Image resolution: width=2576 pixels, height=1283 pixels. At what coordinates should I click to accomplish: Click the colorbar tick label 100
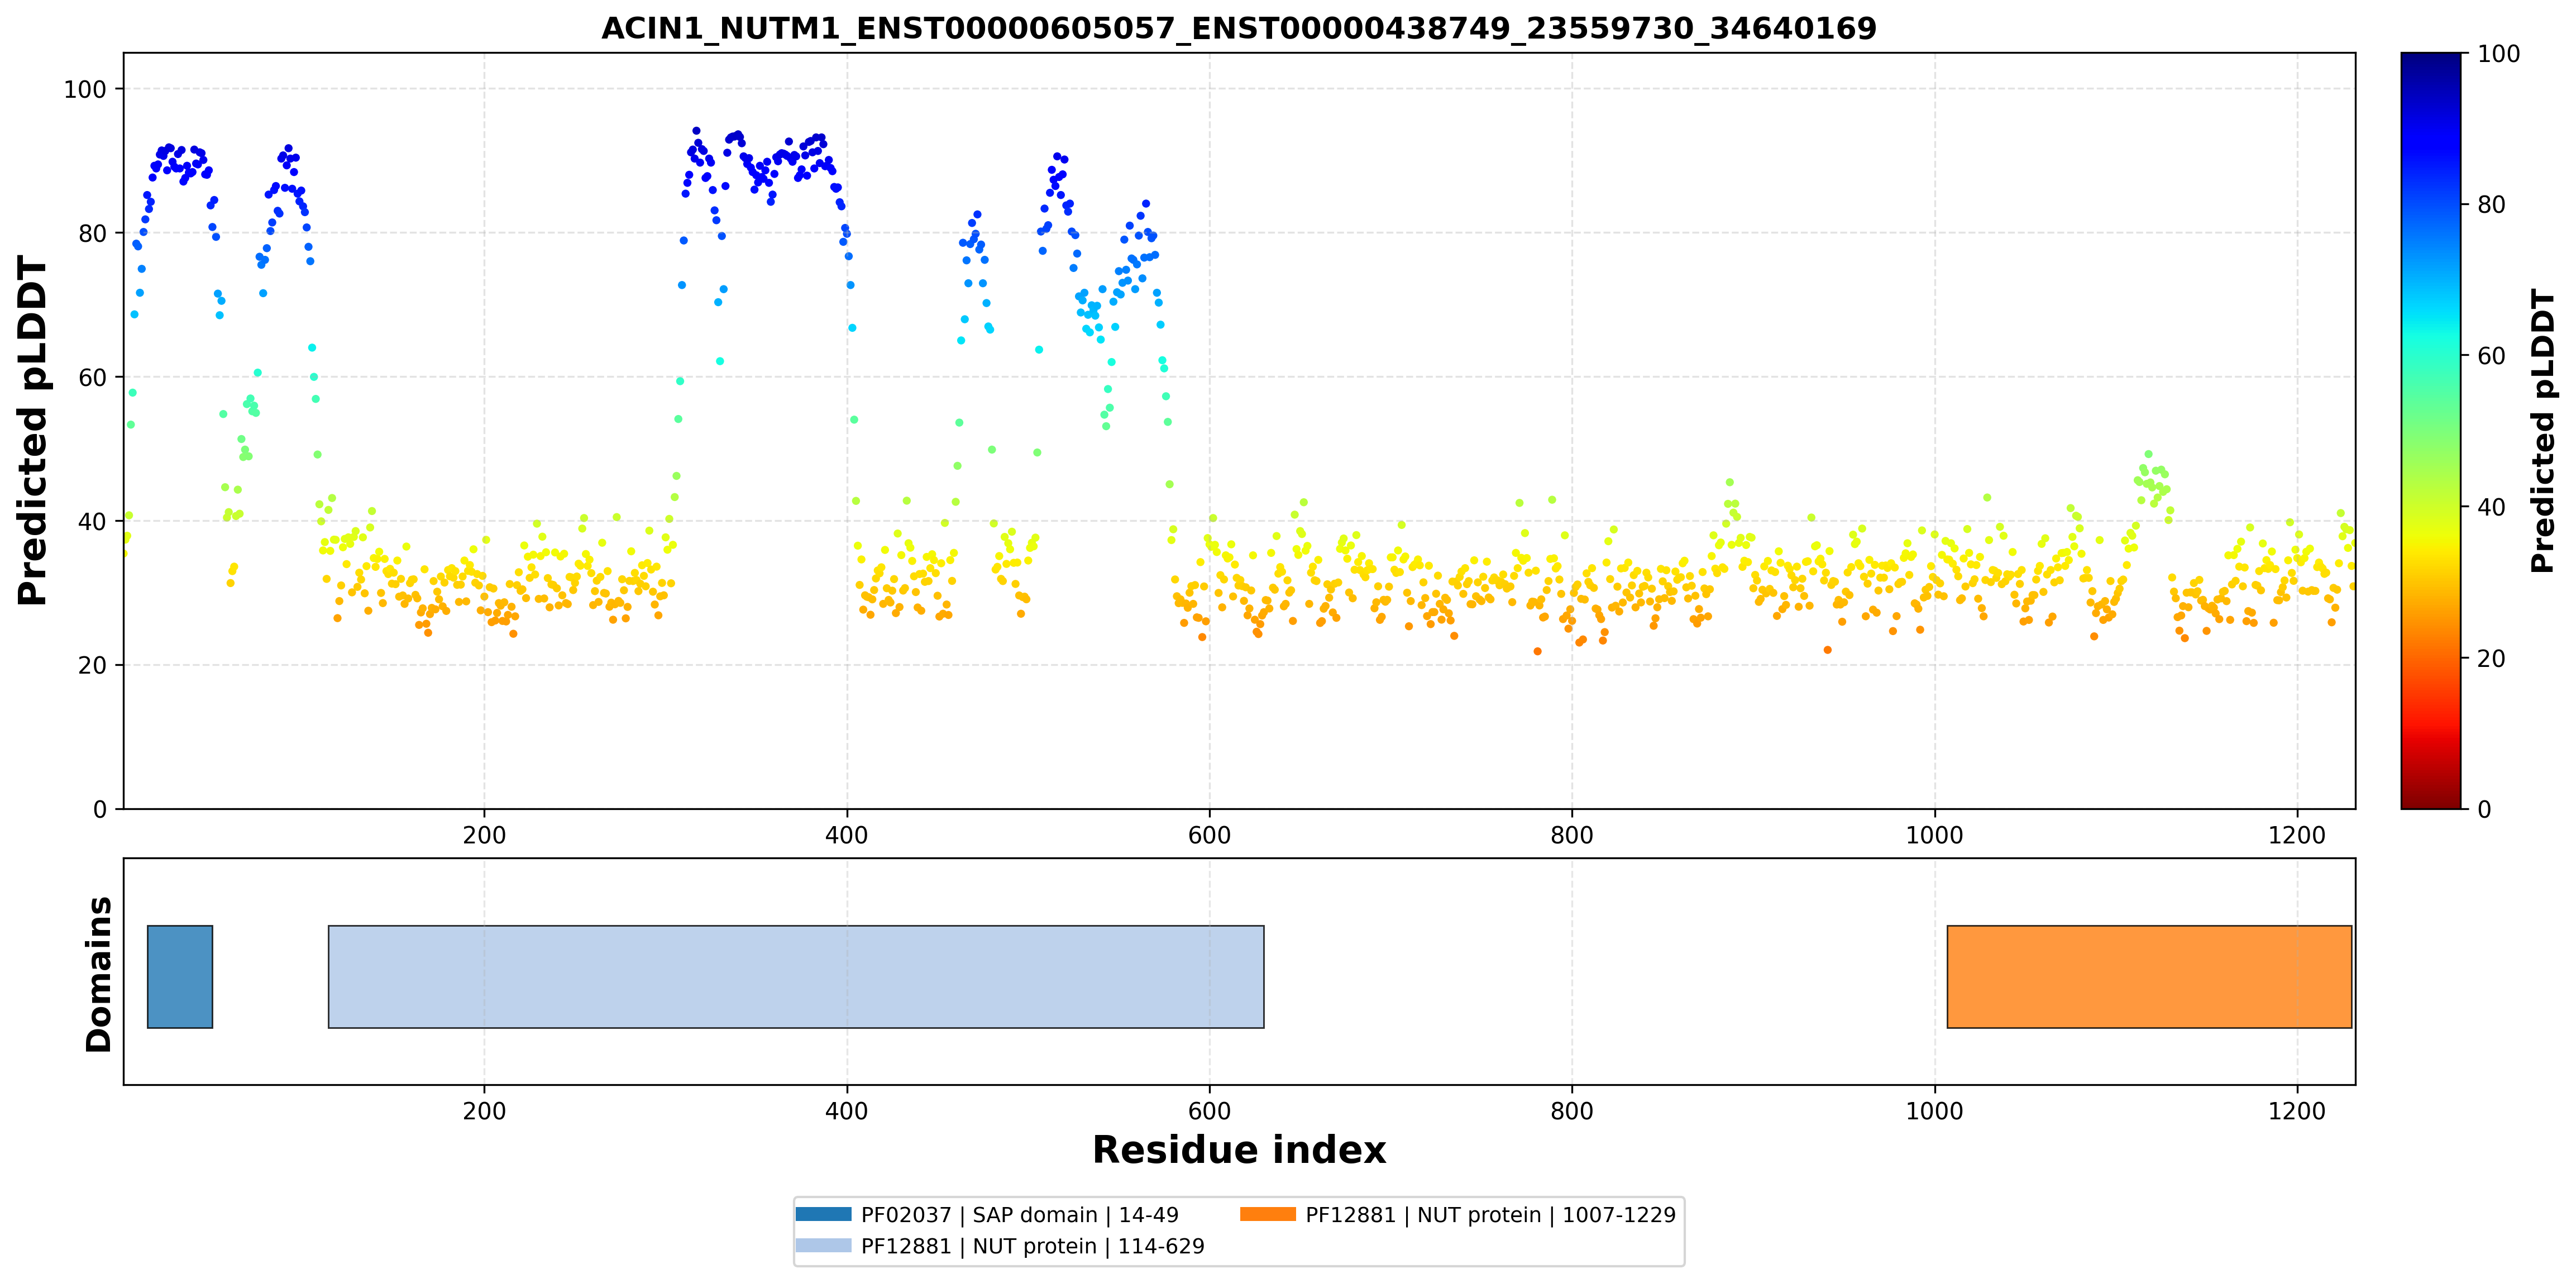[2498, 54]
